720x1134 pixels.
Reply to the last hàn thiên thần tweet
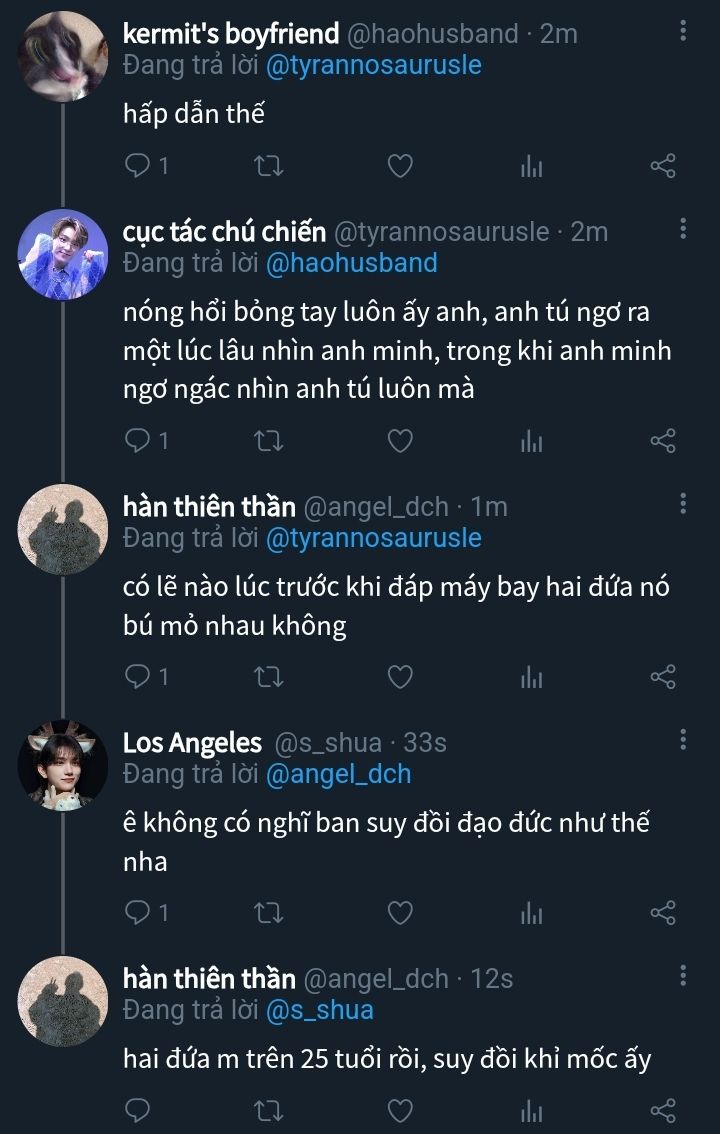tap(138, 1109)
